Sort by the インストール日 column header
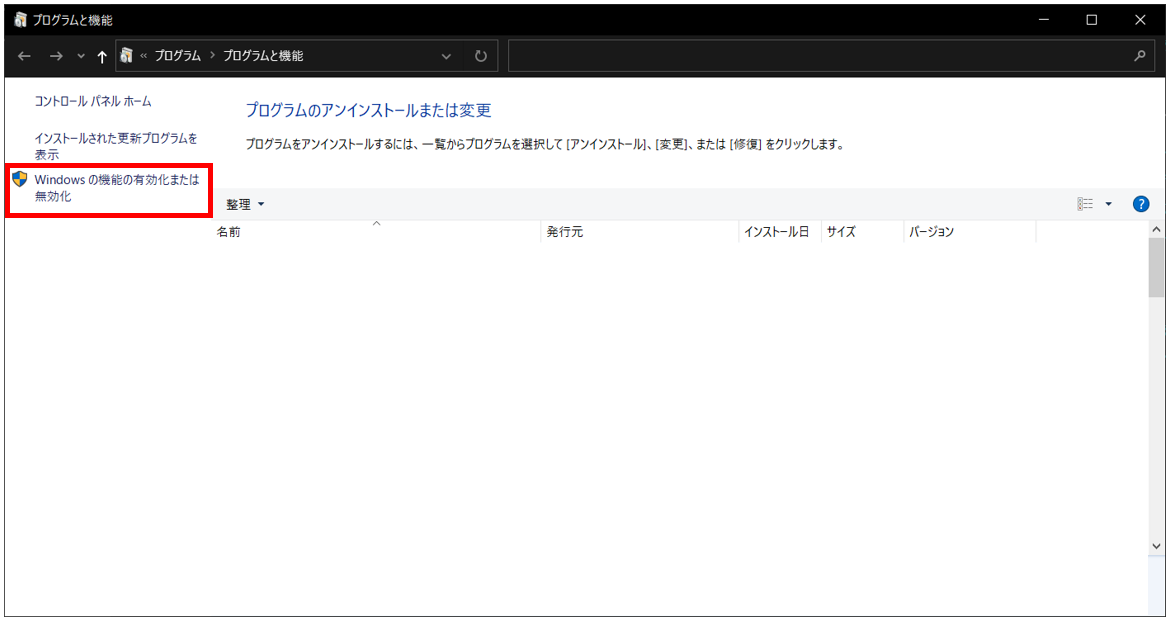The image size is (1171, 621). [780, 231]
